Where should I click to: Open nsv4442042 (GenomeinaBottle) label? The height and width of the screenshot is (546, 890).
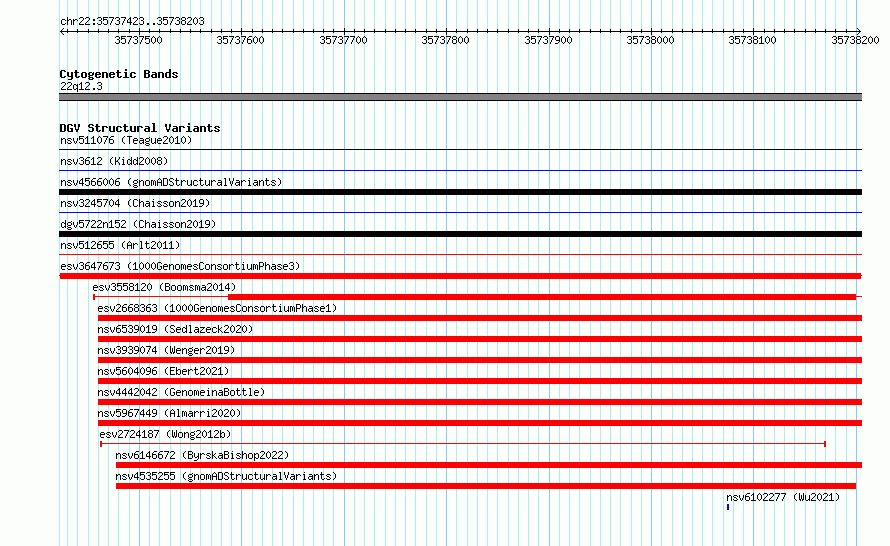(181, 392)
